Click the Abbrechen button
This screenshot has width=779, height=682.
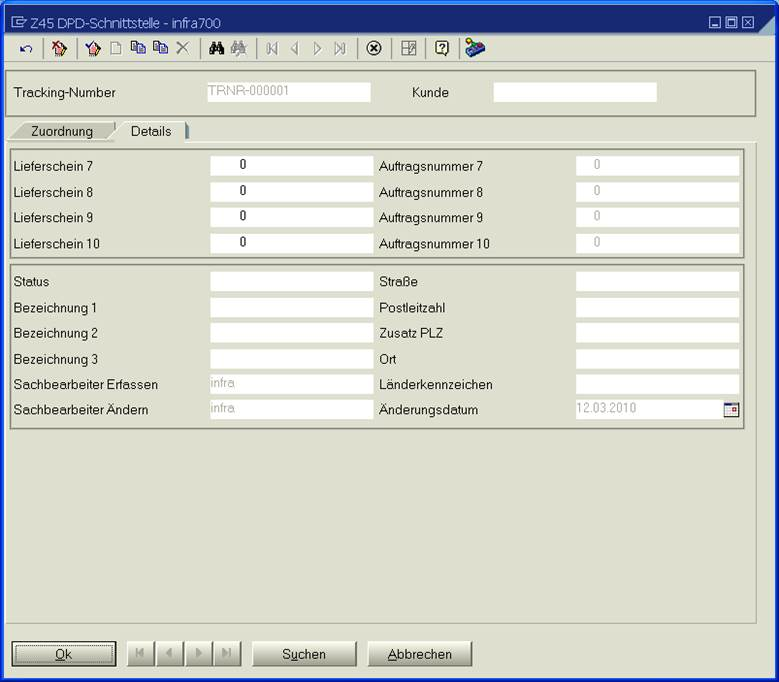tap(419, 654)
